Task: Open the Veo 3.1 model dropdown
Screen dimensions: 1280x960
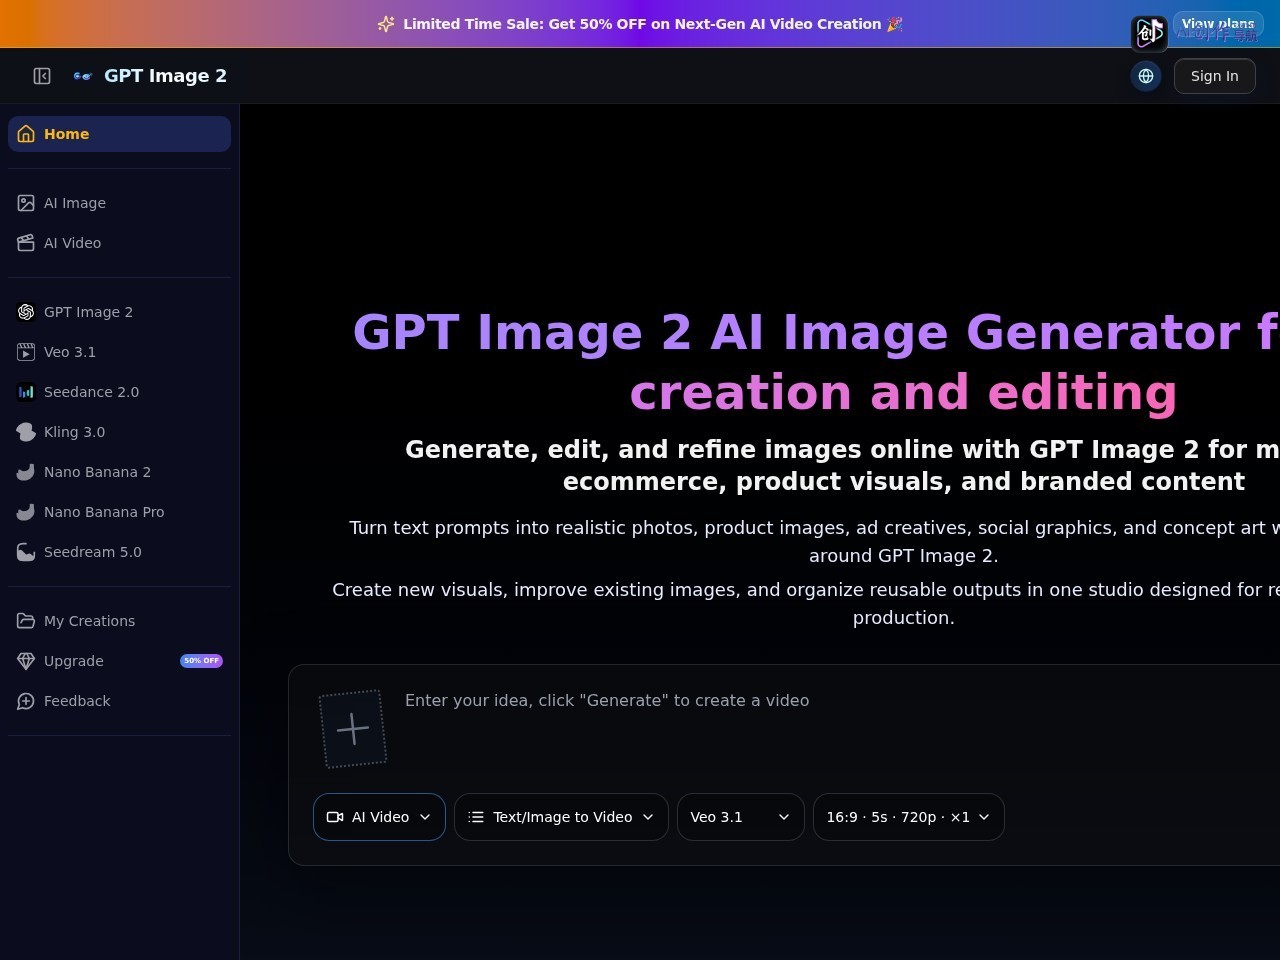Action: [x=741, y=817]
